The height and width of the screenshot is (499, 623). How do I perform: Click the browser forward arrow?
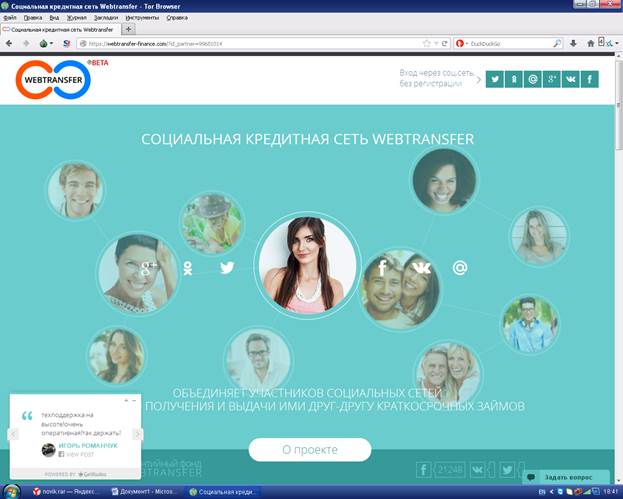tap(26, 43)
